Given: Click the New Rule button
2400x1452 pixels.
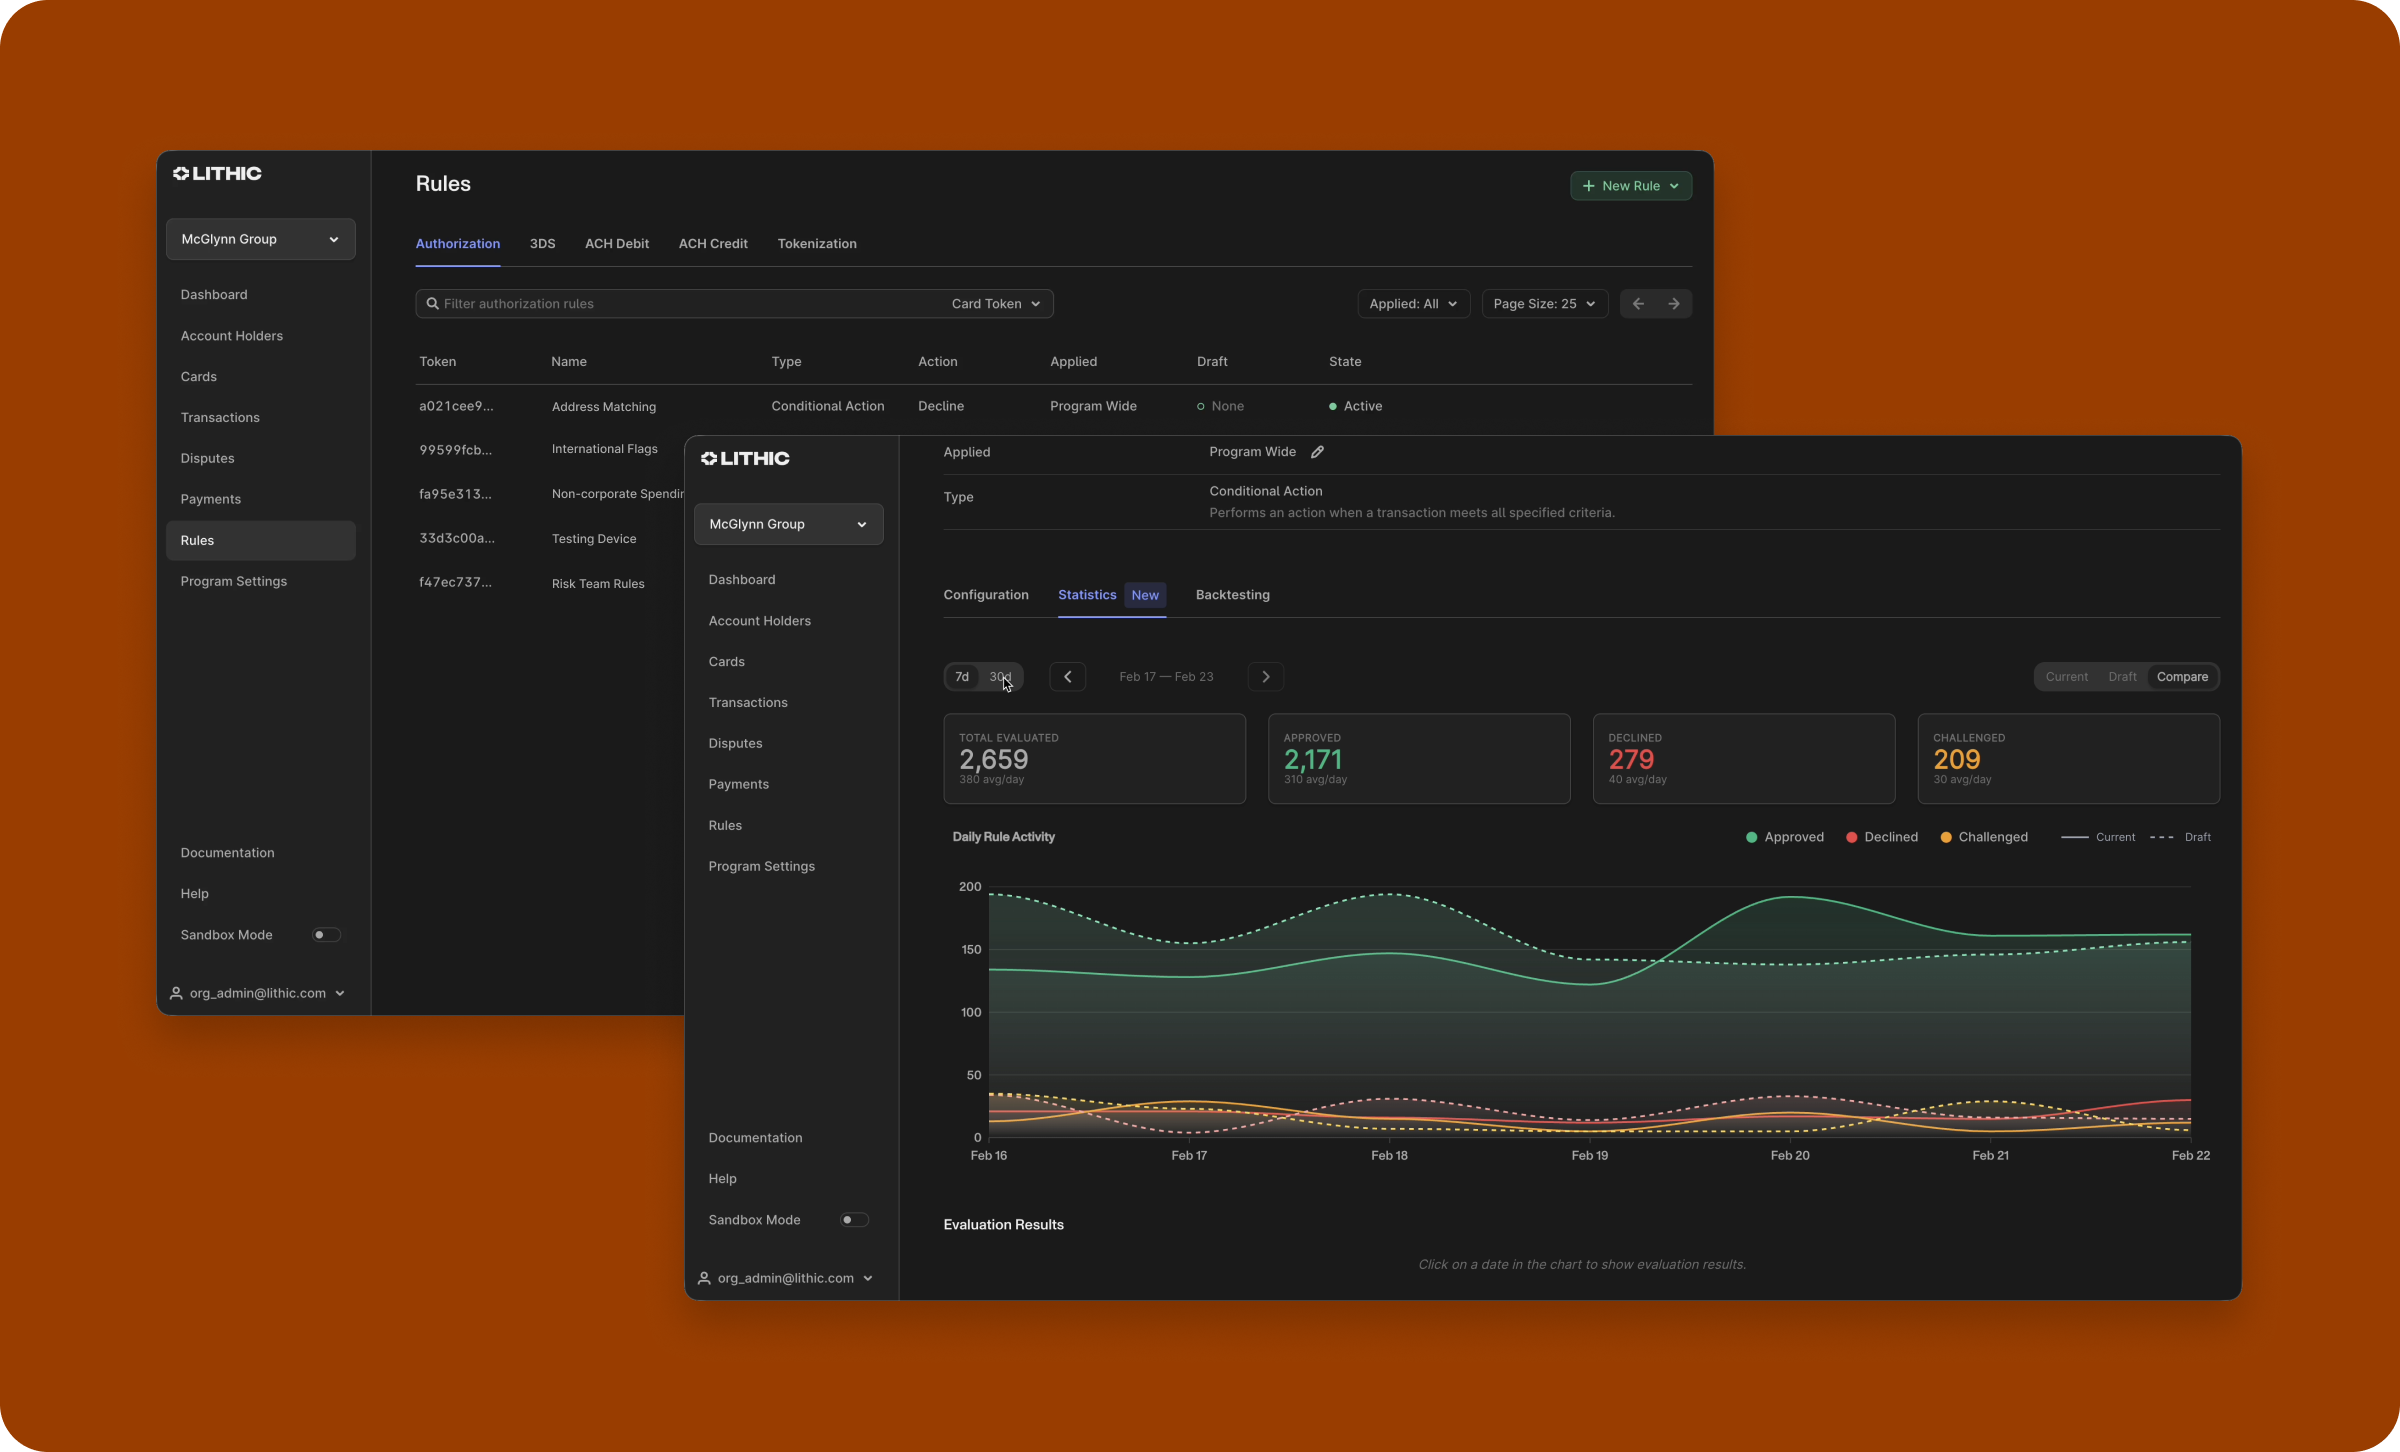Looking at the screenshot, I should click(1630, 185).
